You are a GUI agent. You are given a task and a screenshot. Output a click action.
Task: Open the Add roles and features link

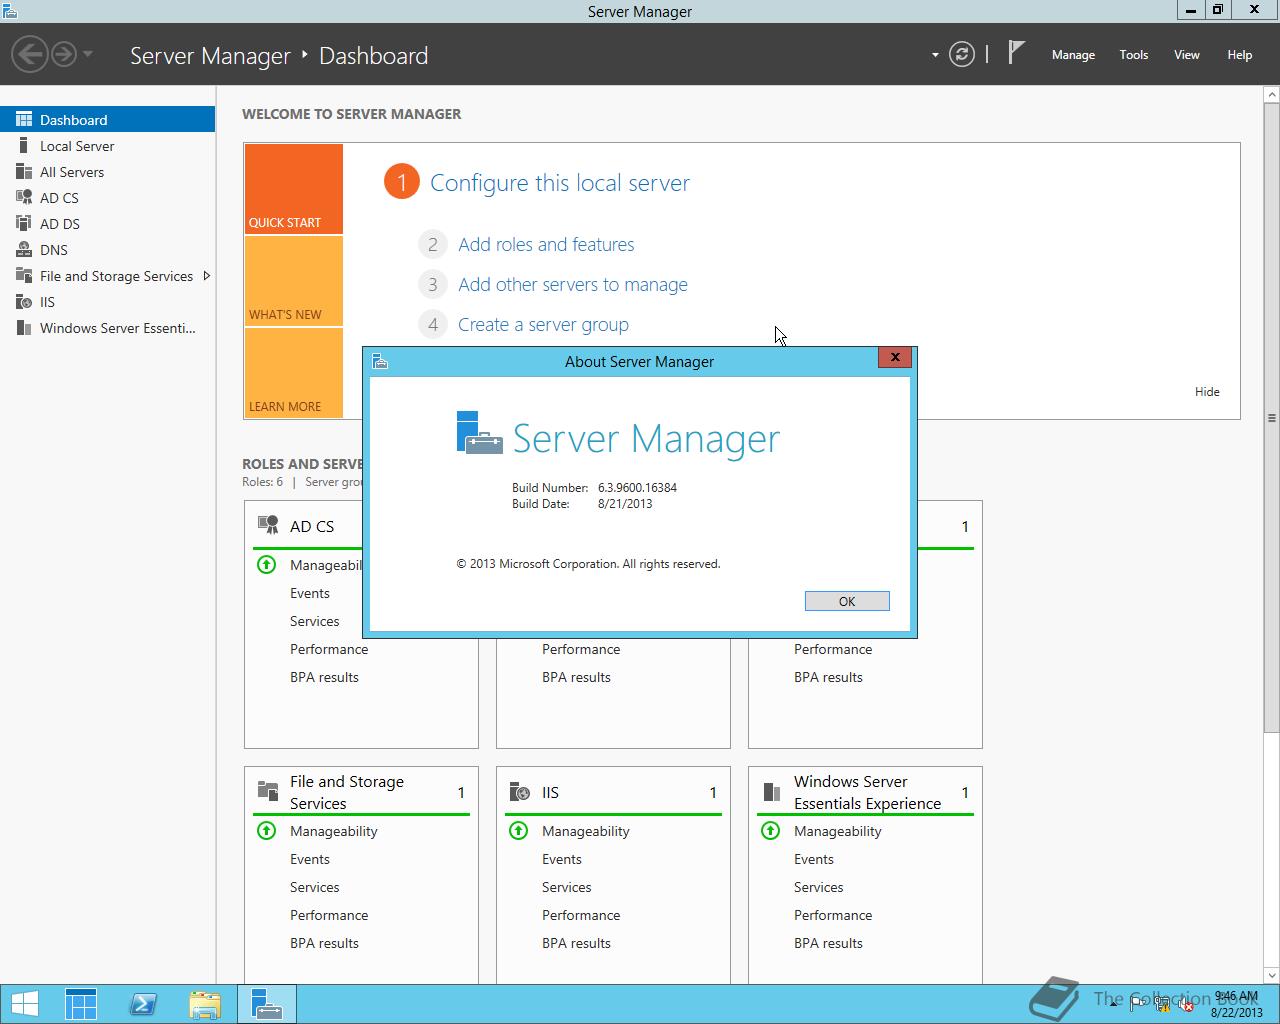546,244
